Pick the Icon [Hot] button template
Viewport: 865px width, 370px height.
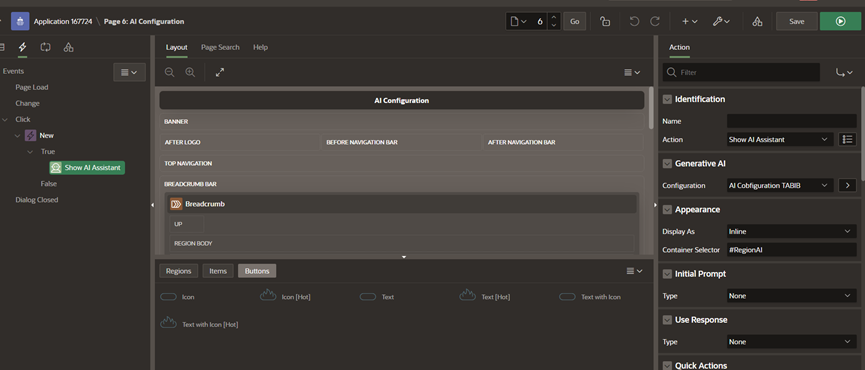tap(285, 297)
